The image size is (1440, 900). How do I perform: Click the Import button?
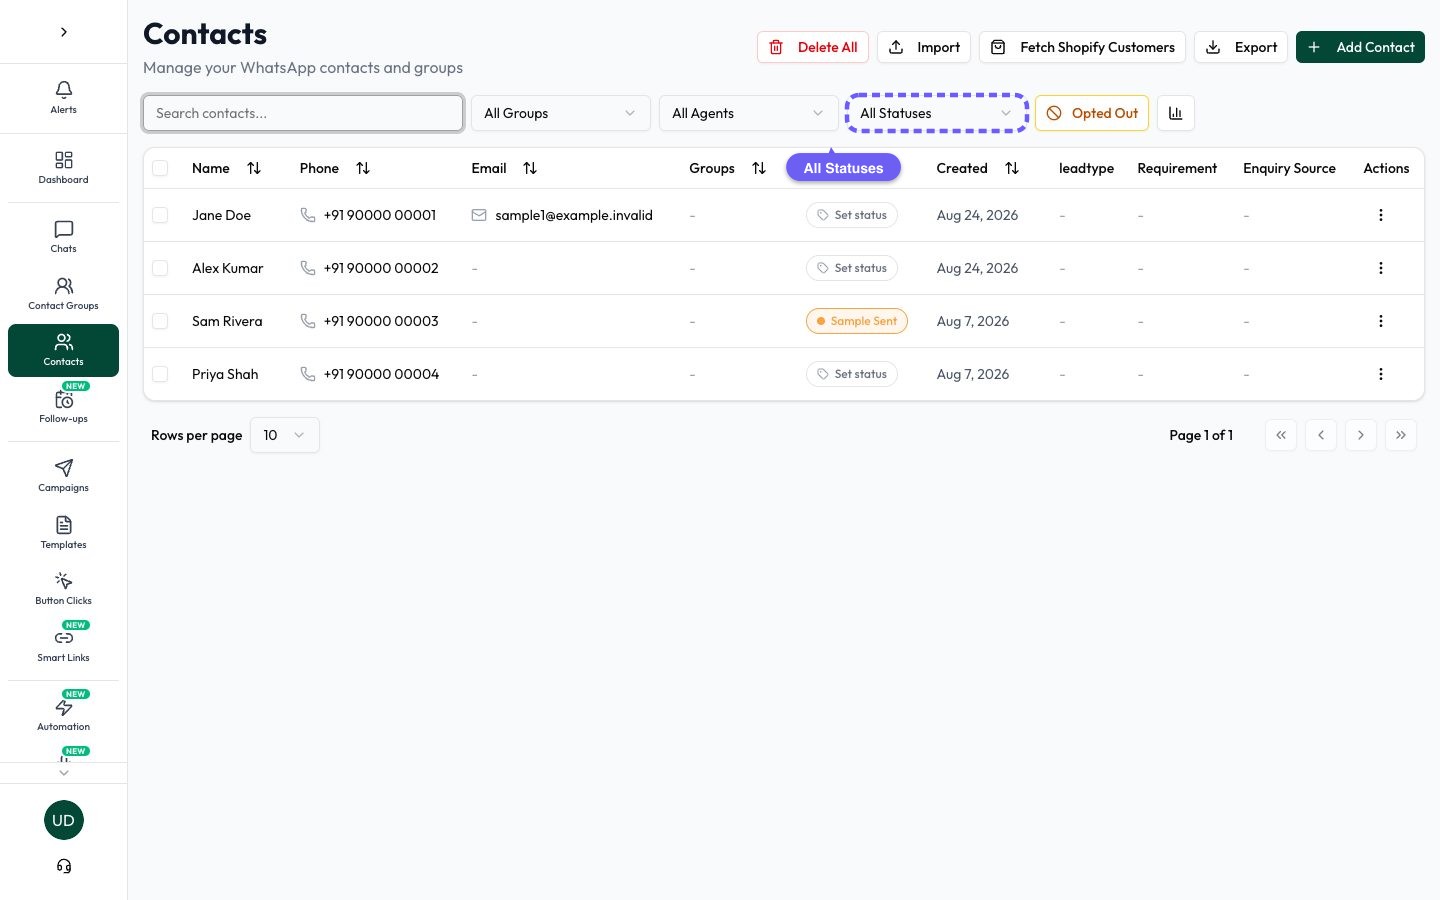click(924, 47)
